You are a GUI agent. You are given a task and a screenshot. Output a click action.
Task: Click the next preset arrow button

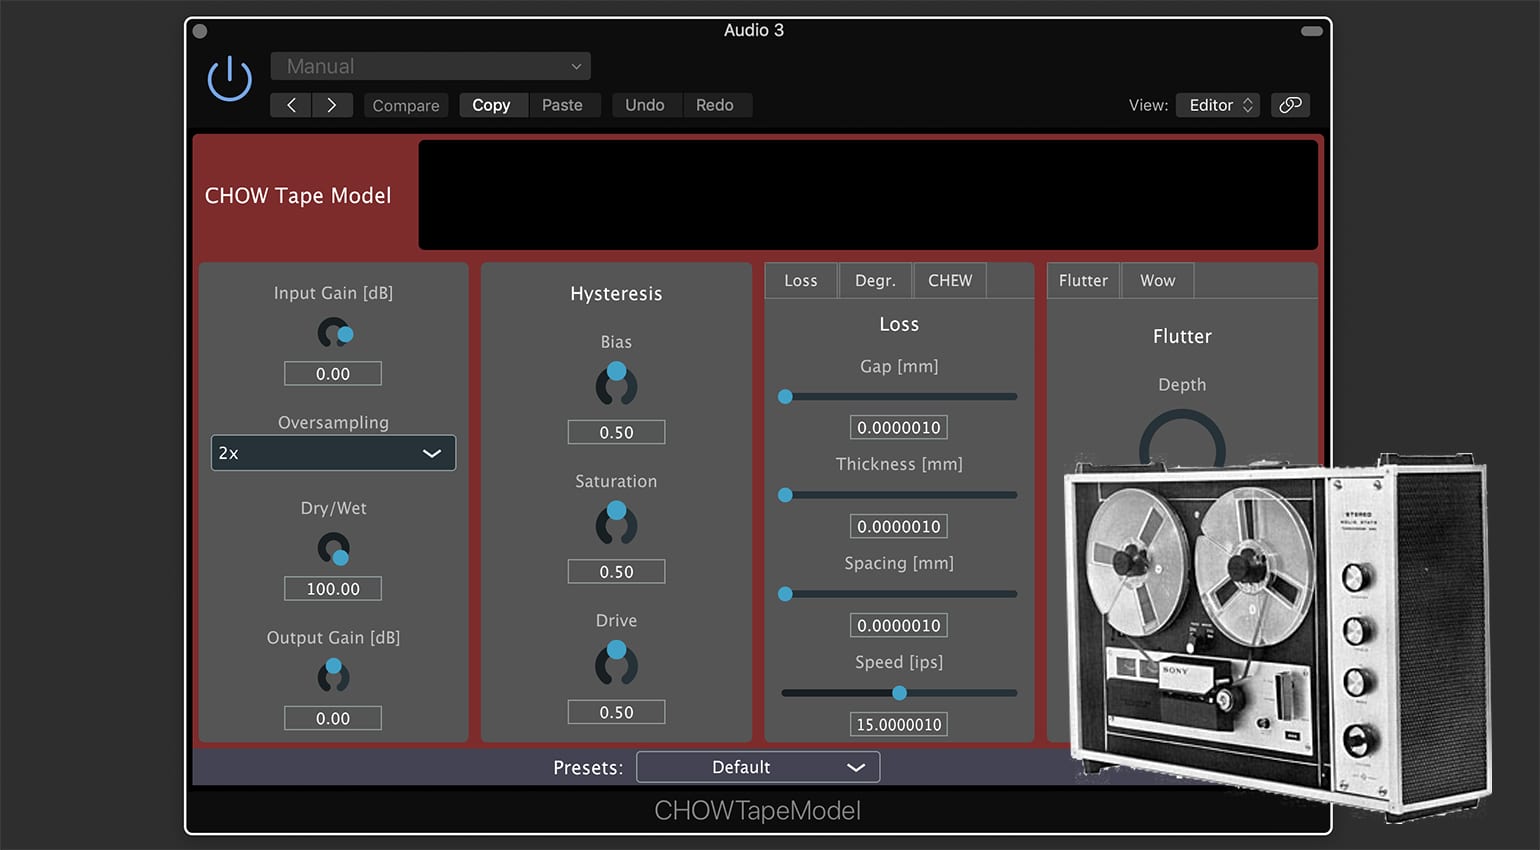point(332,105)
